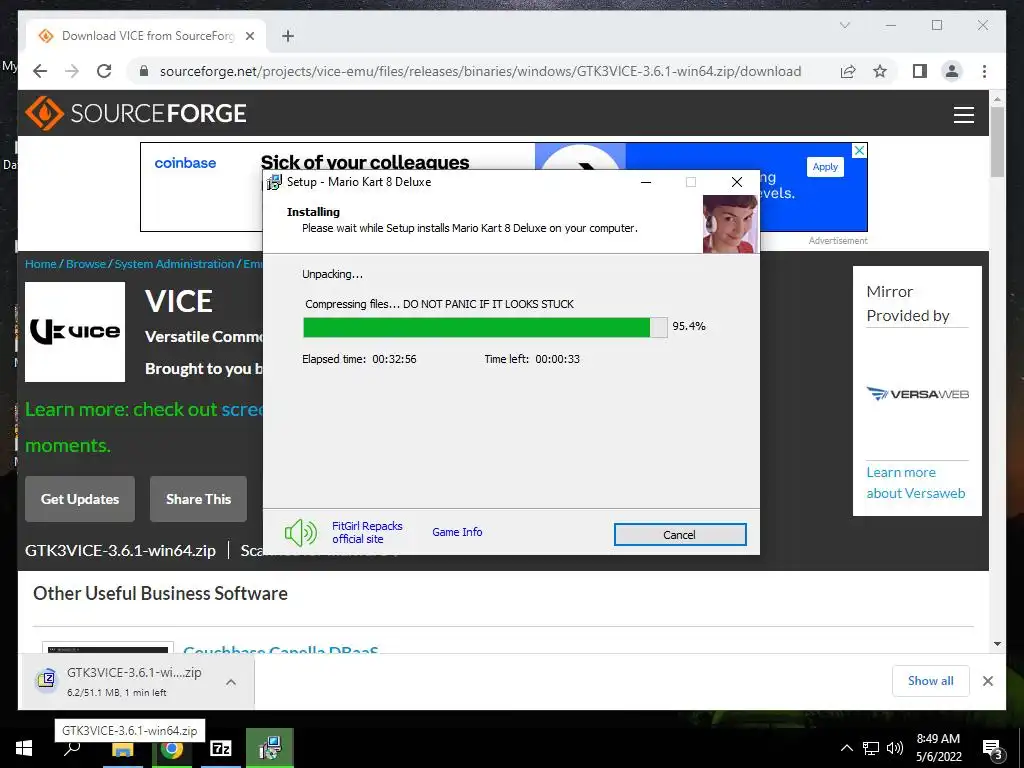Click Apply in the coinbase ad
This screenshot has width=1024, height=768.
point(825,167)
